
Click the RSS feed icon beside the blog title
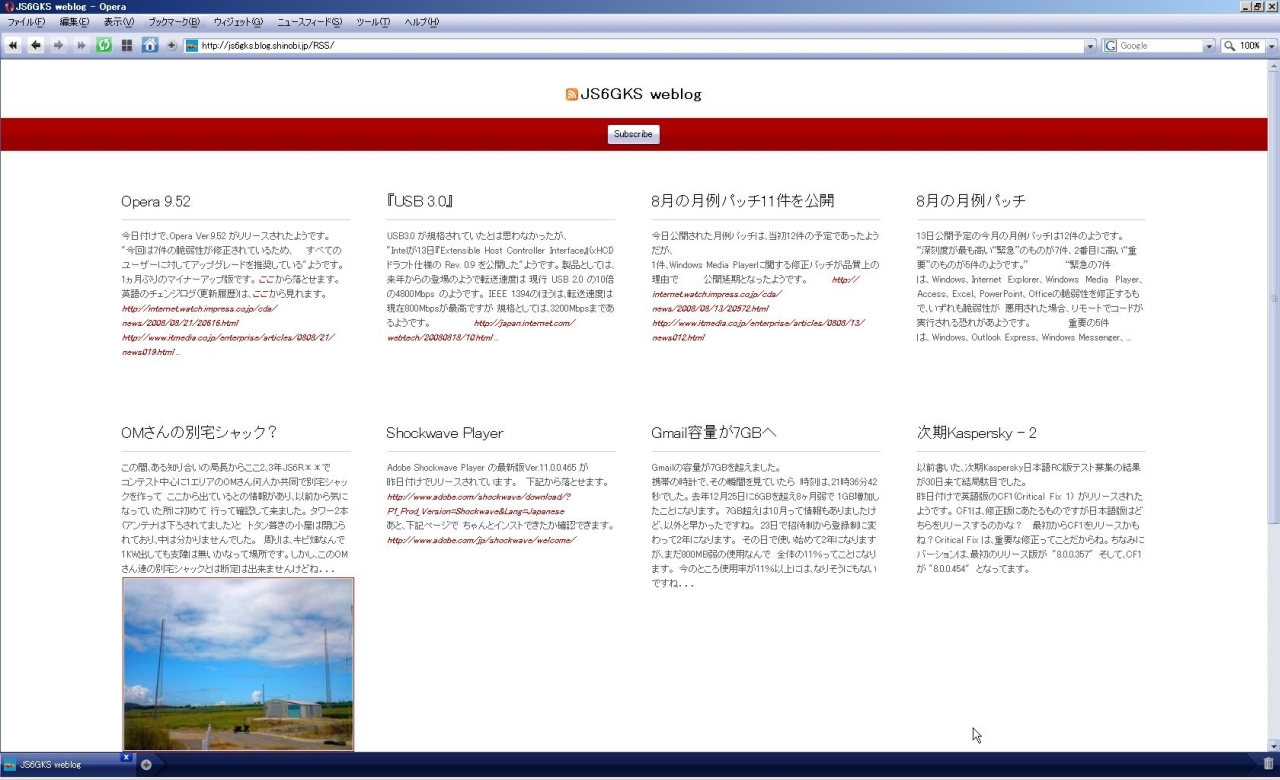click(x=571, y=94)
